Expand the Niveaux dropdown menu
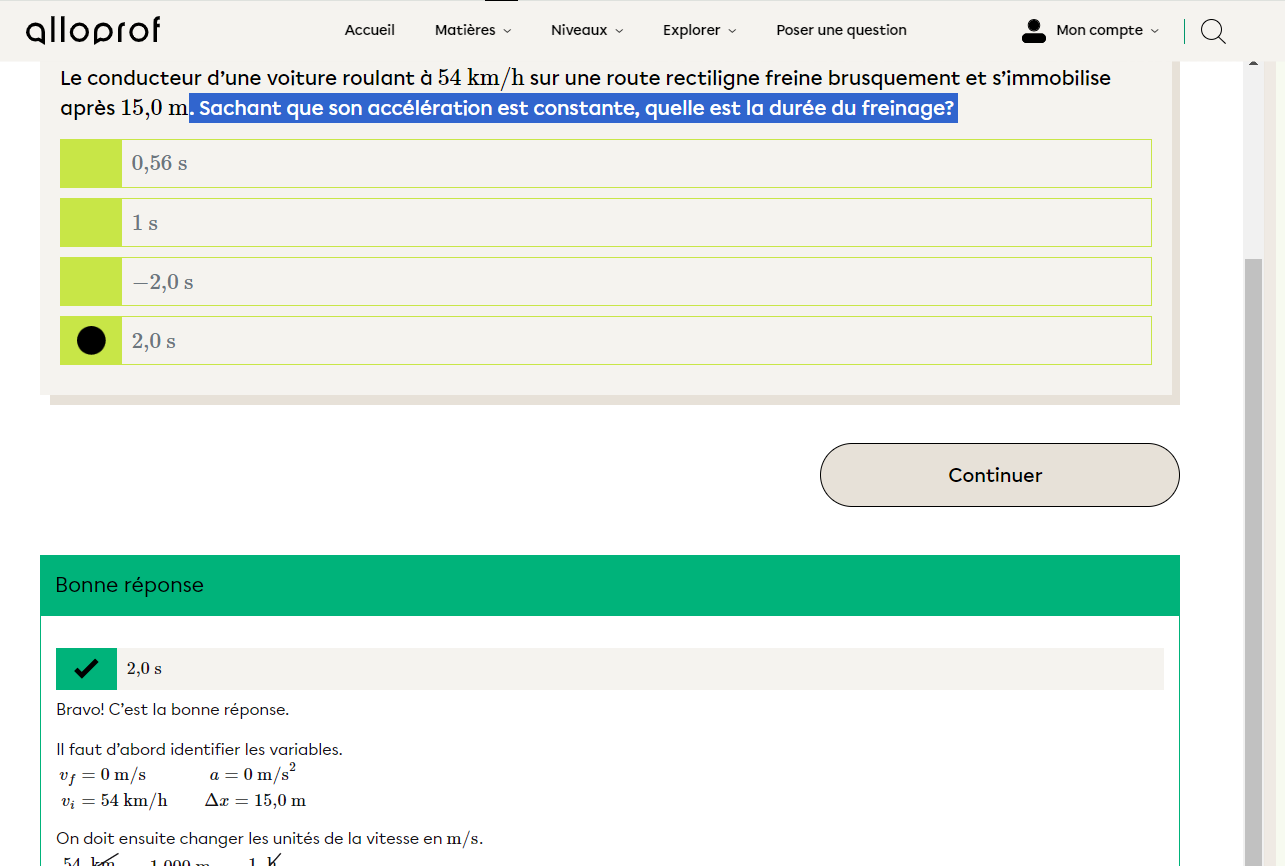Image resolution: width=1285 pixels, height=866 pixels. click(586, 30)
